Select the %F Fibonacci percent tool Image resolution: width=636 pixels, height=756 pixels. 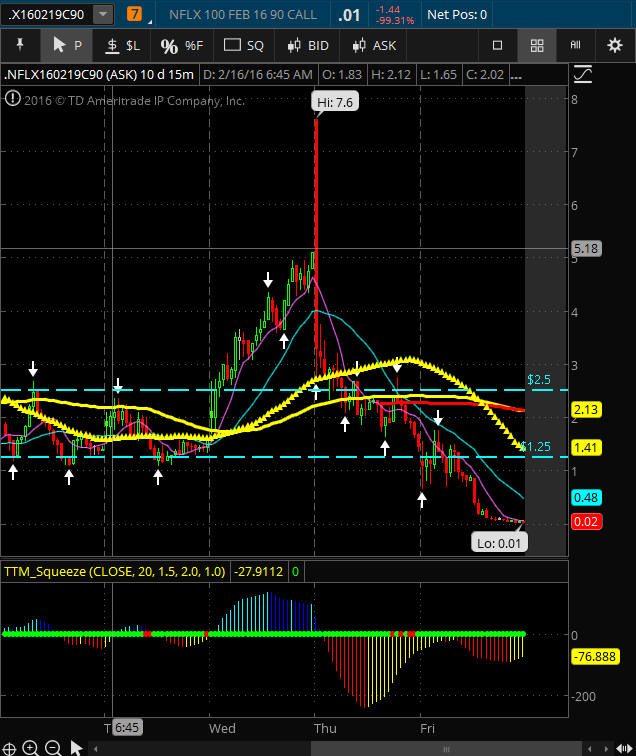(x=181, y=45)
